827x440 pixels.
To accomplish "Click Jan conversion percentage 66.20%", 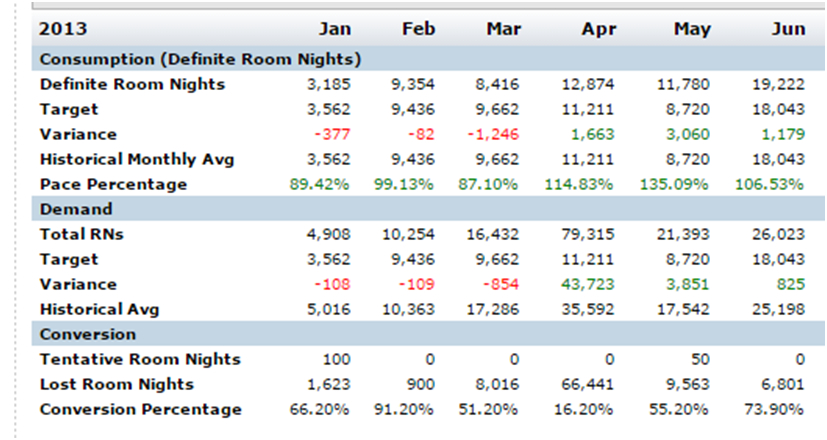I will pyautogui.click(x=319, y=409).
